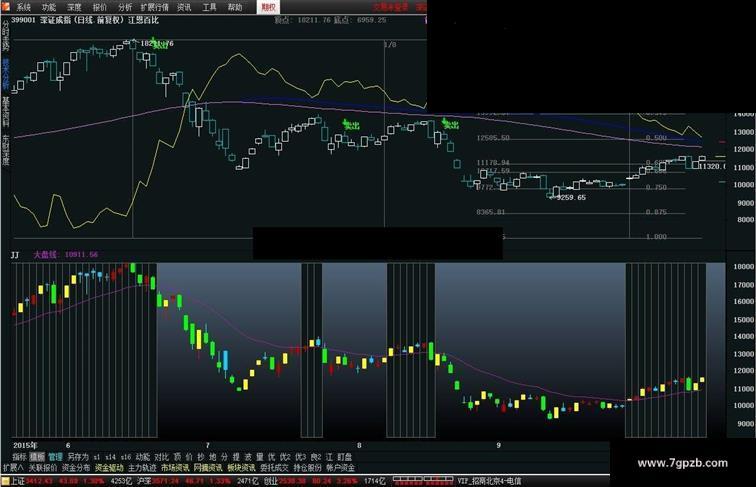This screenshot has width=756, height=487.
Task: Click 另存为 to save template
Action: coord(78,457)
